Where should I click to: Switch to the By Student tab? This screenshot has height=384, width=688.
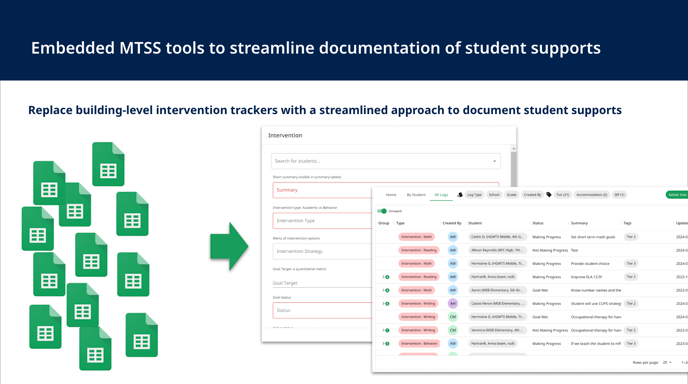[x=416, y=195]
